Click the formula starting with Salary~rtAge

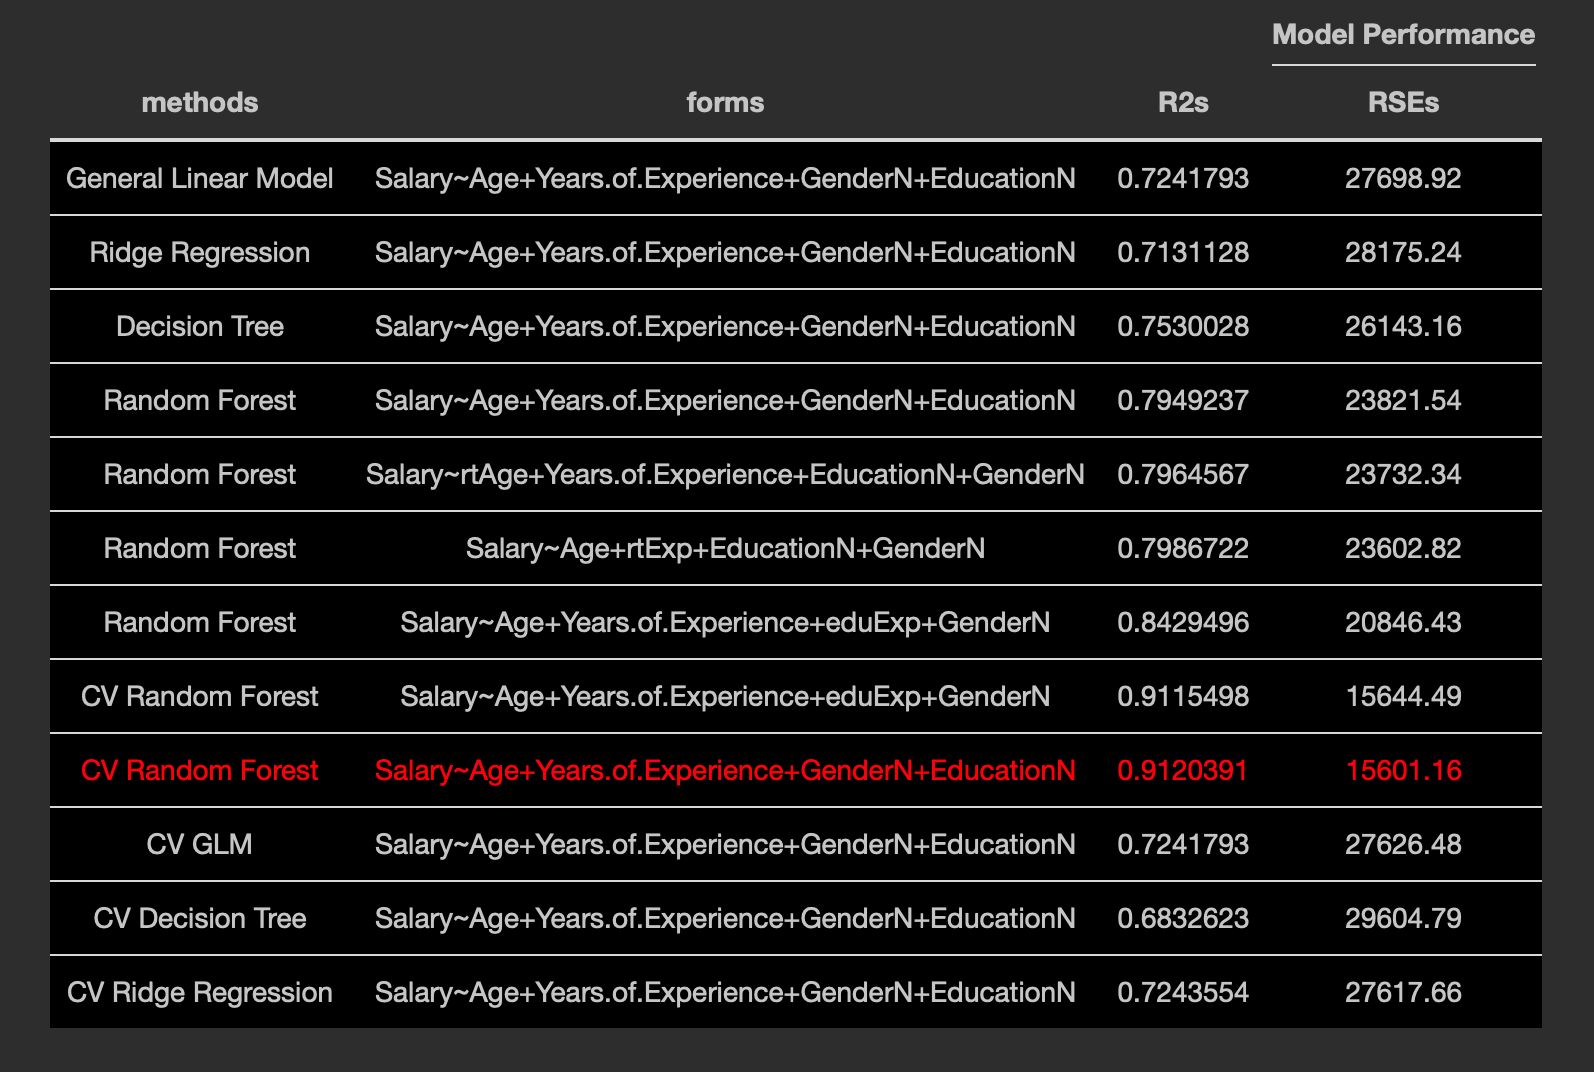point(725,475)
